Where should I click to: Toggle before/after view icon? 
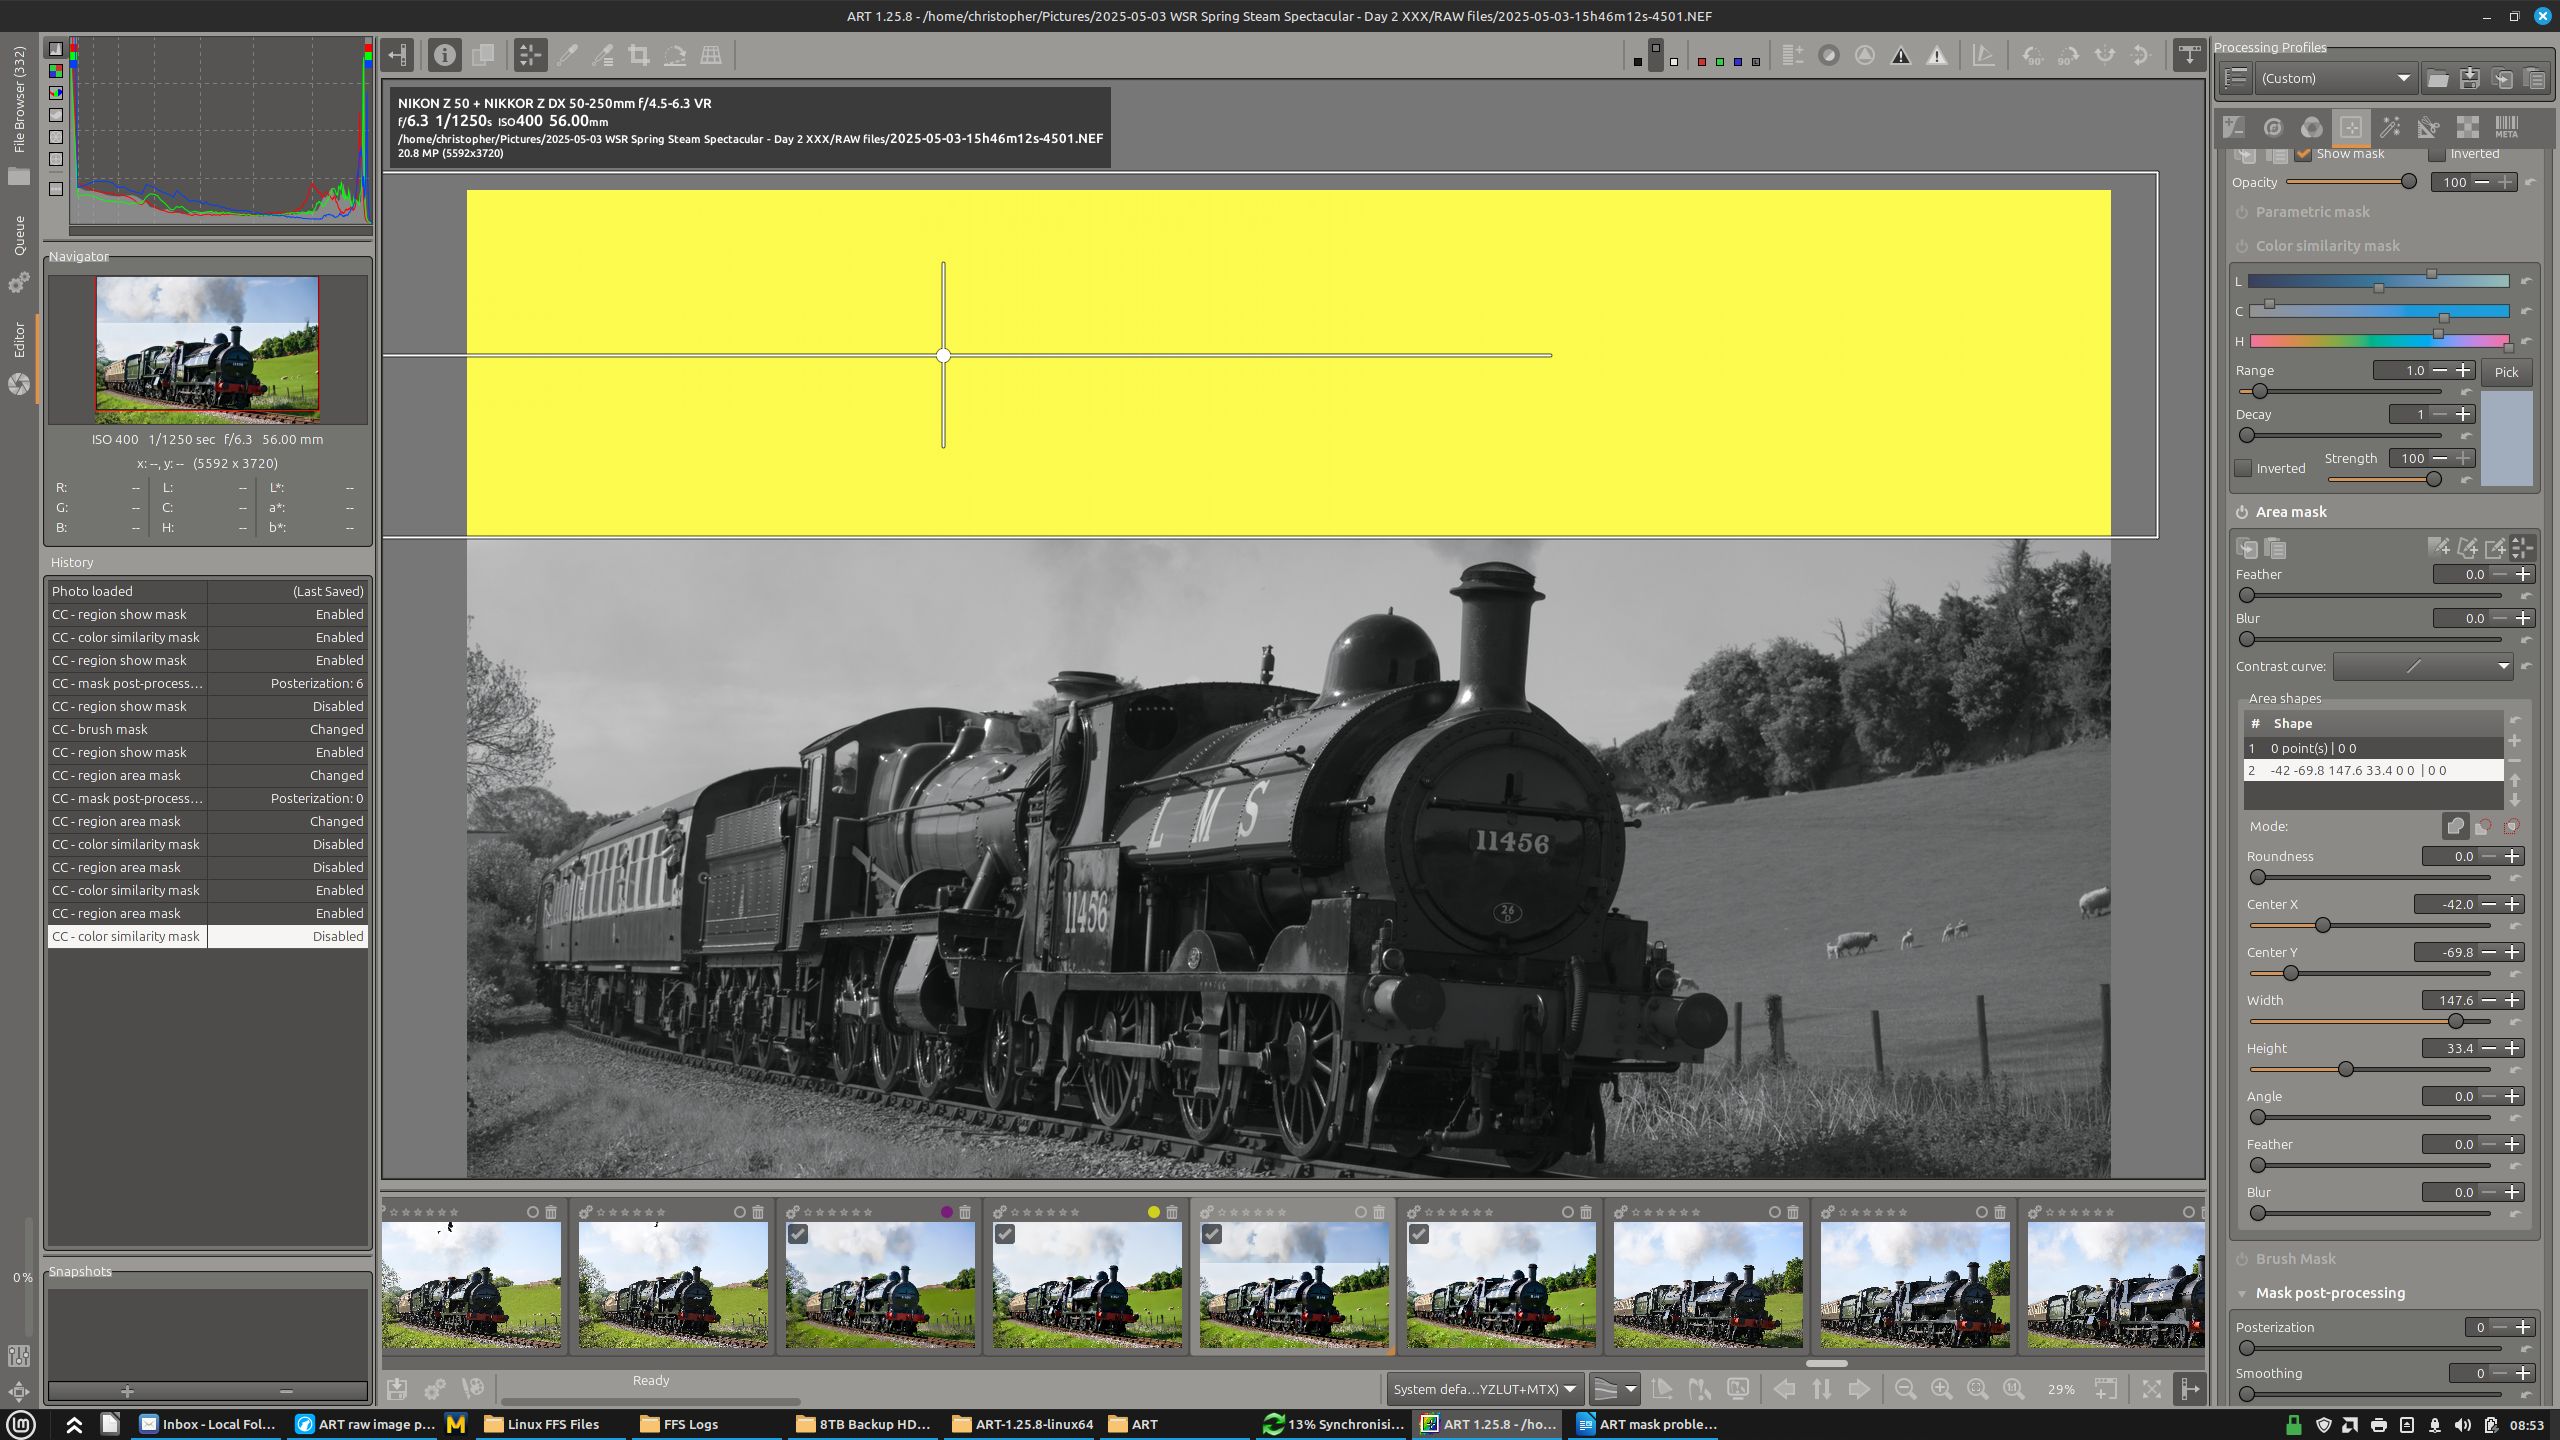[483, 55]
